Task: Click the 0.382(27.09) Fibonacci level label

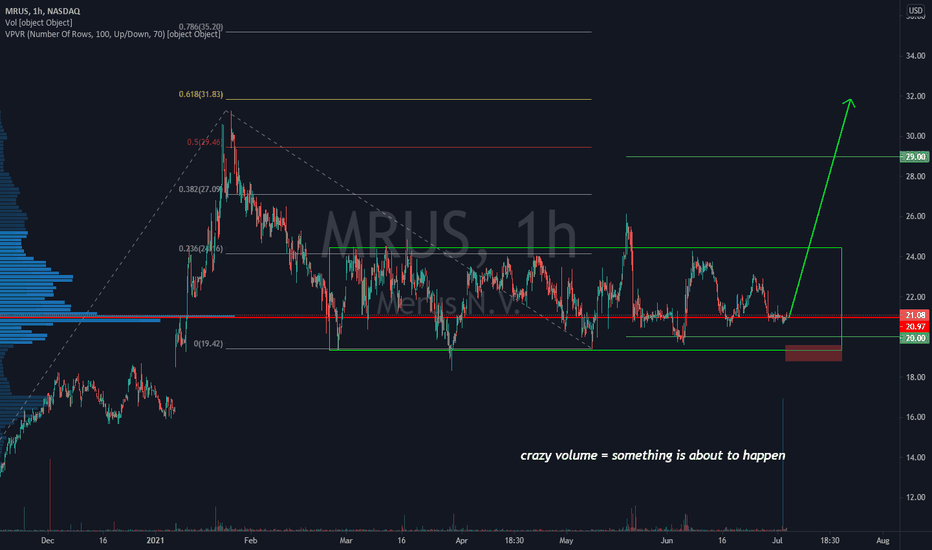Action: click(x=201, y=189)
